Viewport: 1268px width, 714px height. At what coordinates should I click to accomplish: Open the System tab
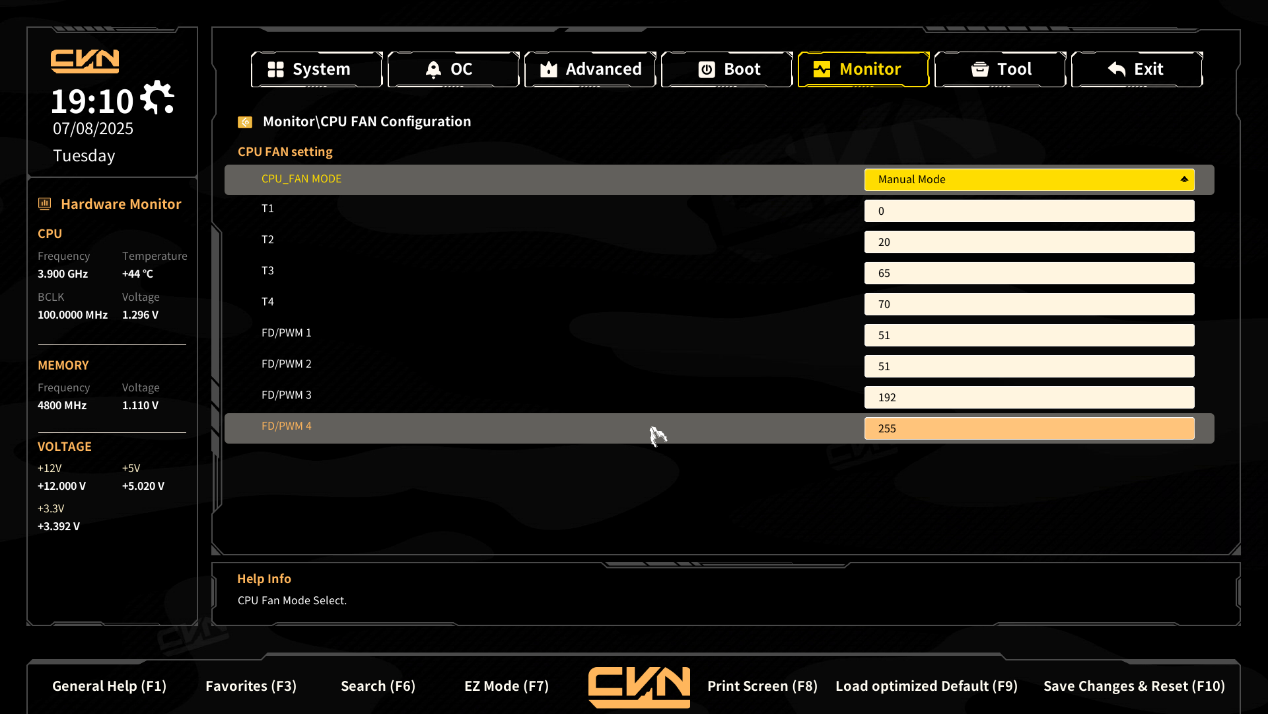click(x=316, y=69)
